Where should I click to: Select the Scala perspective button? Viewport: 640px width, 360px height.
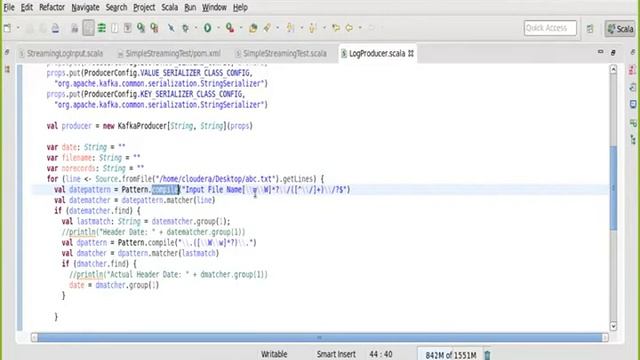[x=620, y=29]
